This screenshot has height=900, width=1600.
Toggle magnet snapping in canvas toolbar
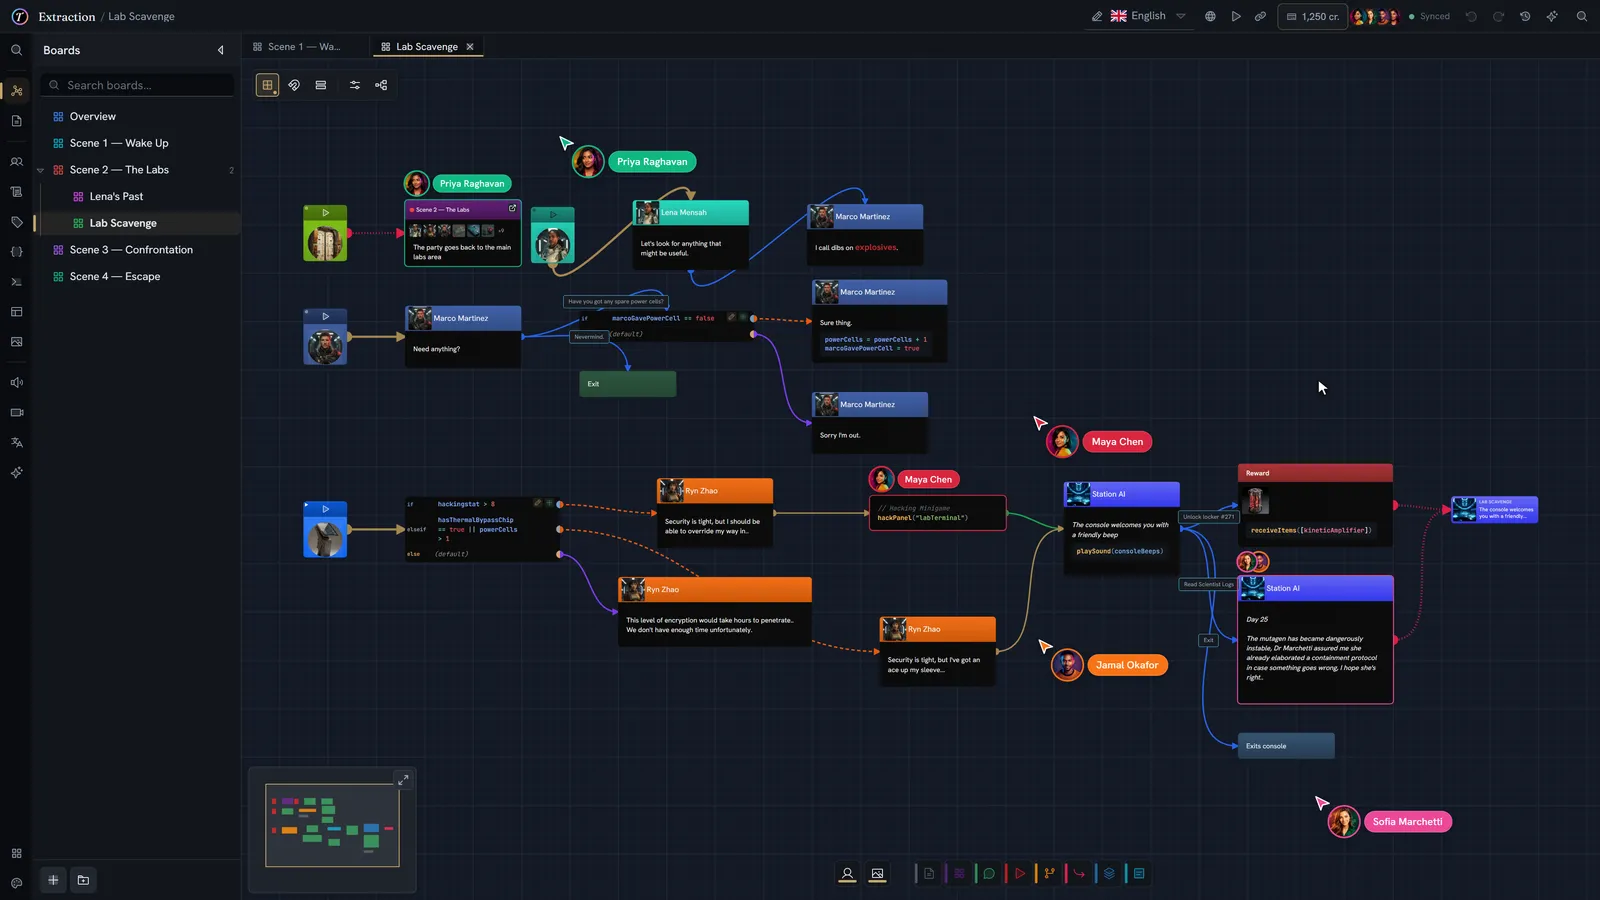294,85
